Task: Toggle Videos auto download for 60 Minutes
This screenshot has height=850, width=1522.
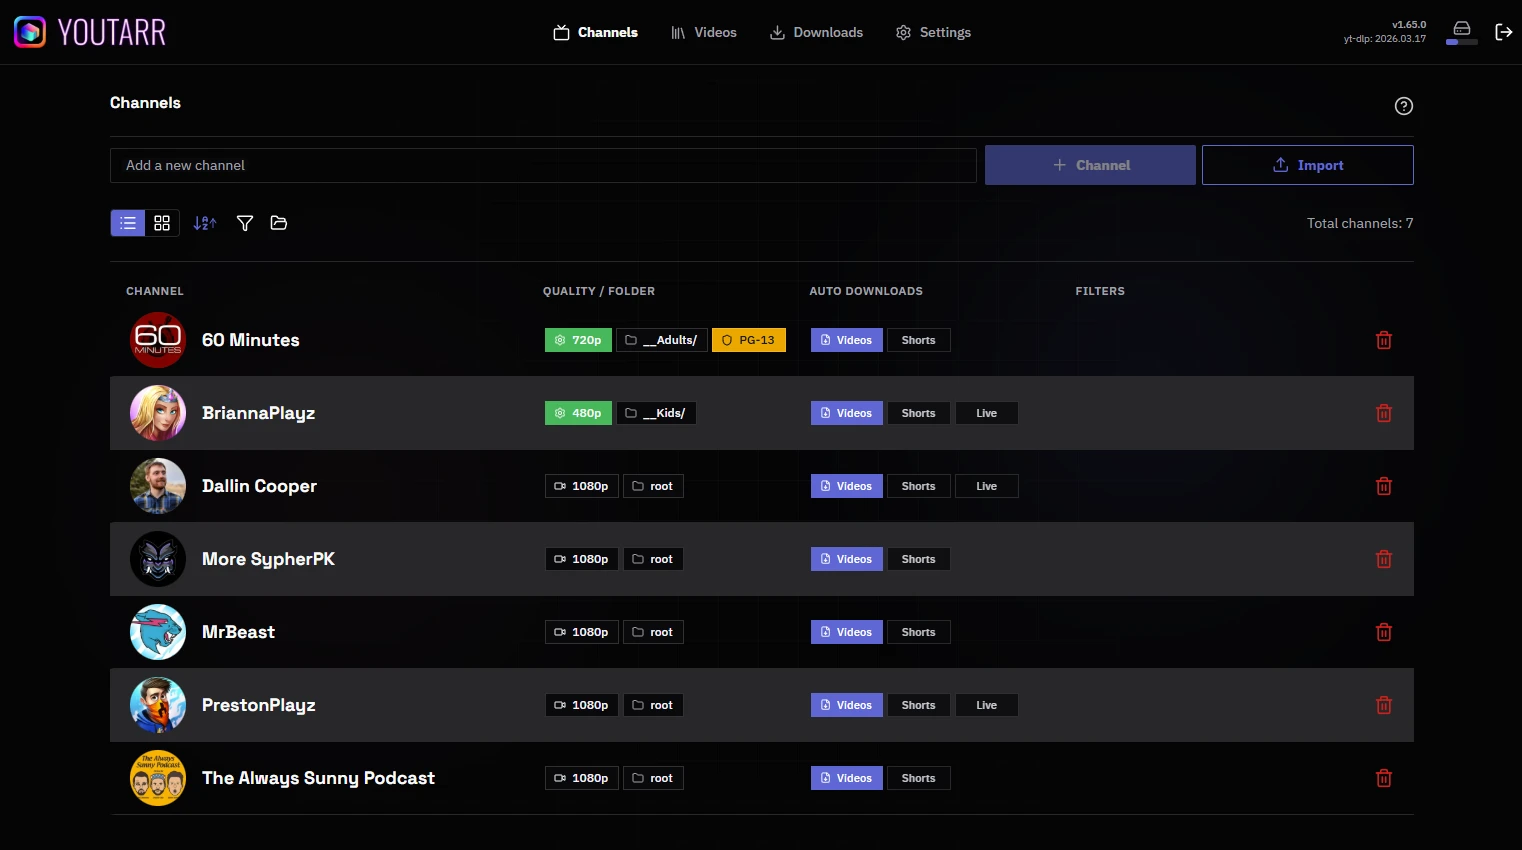Action: [x=847, y=340]
